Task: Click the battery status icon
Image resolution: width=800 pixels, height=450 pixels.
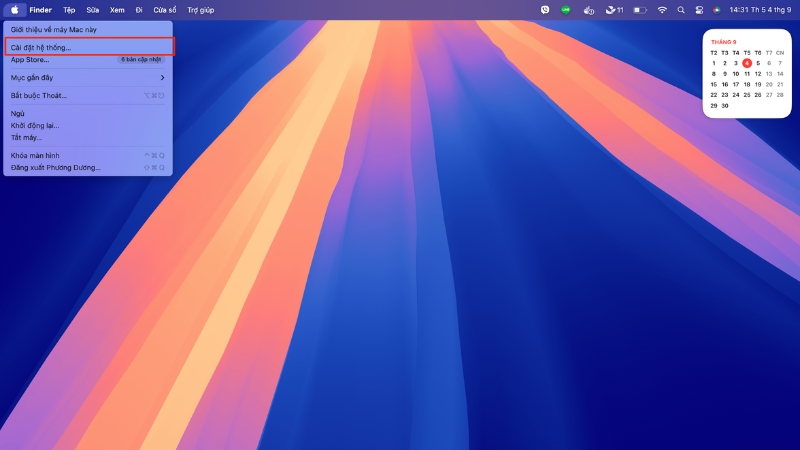Action: [x=638, y=9]
